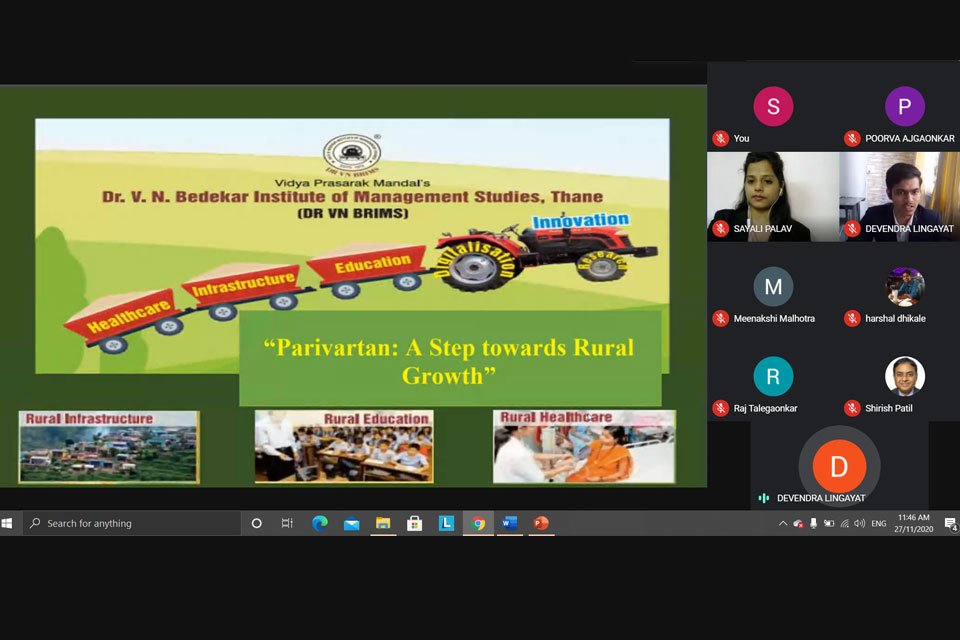The width and height of the screenshot is (960, 640).
Task: Select the P avatar of POORVA AJGAONKAR
Action: pos(904,107)
